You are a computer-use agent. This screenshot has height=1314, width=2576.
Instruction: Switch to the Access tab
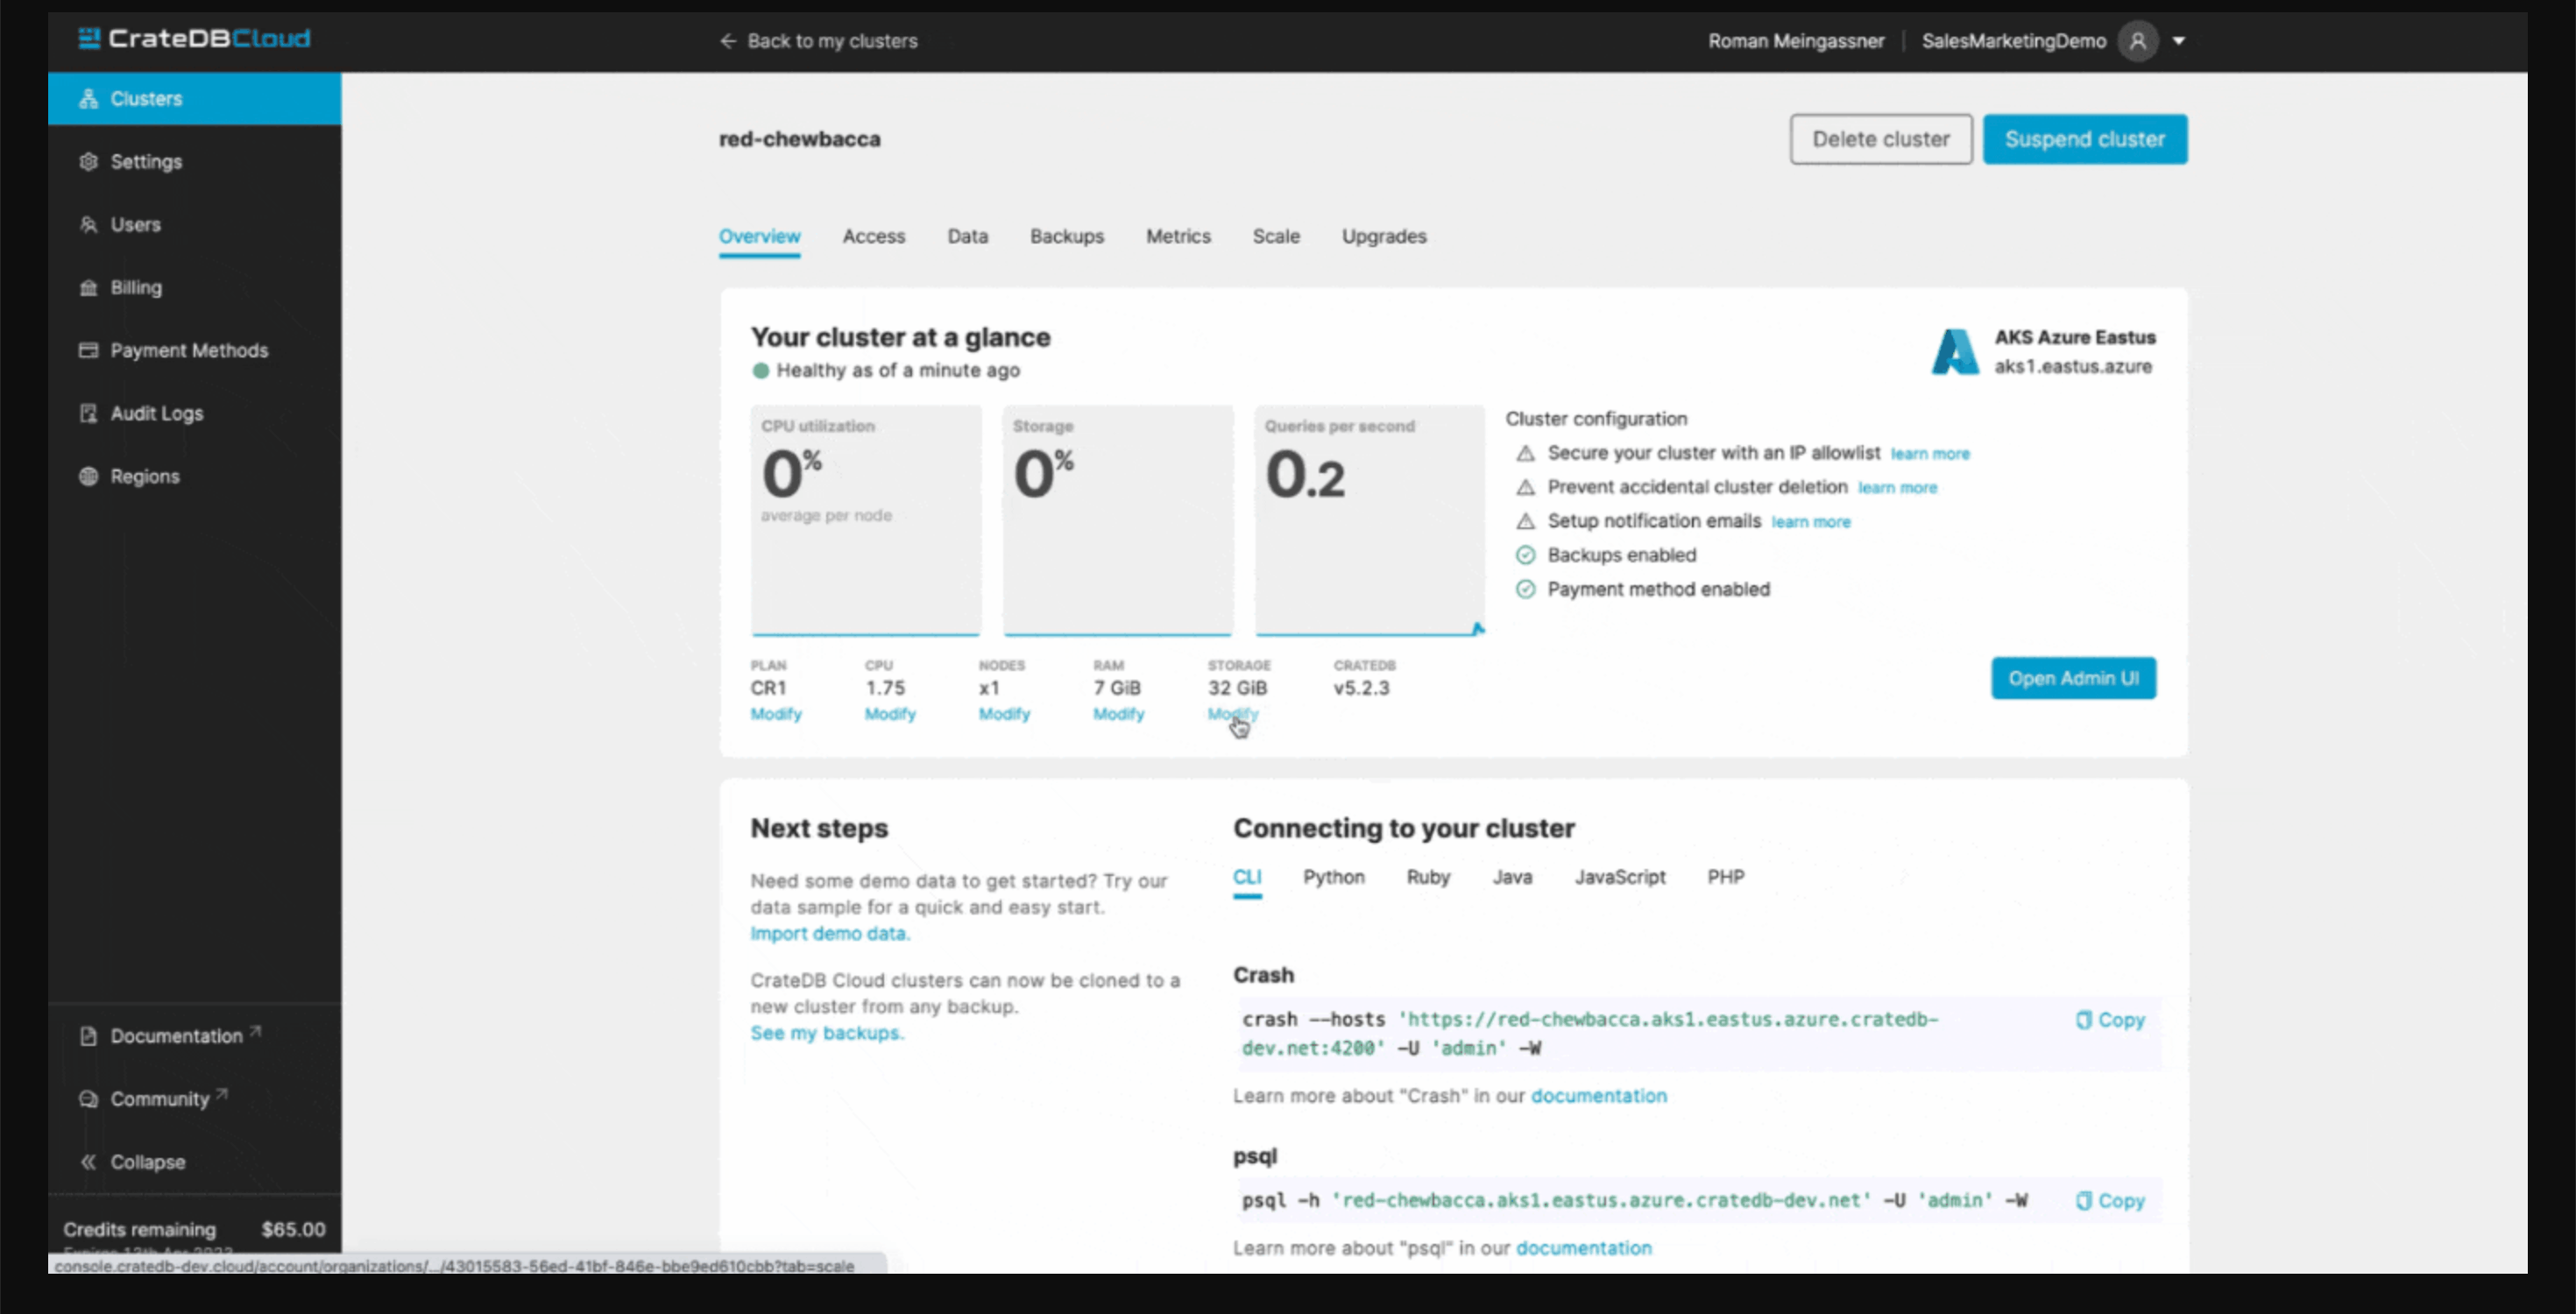pyautogui.click(x=873, y=237)
